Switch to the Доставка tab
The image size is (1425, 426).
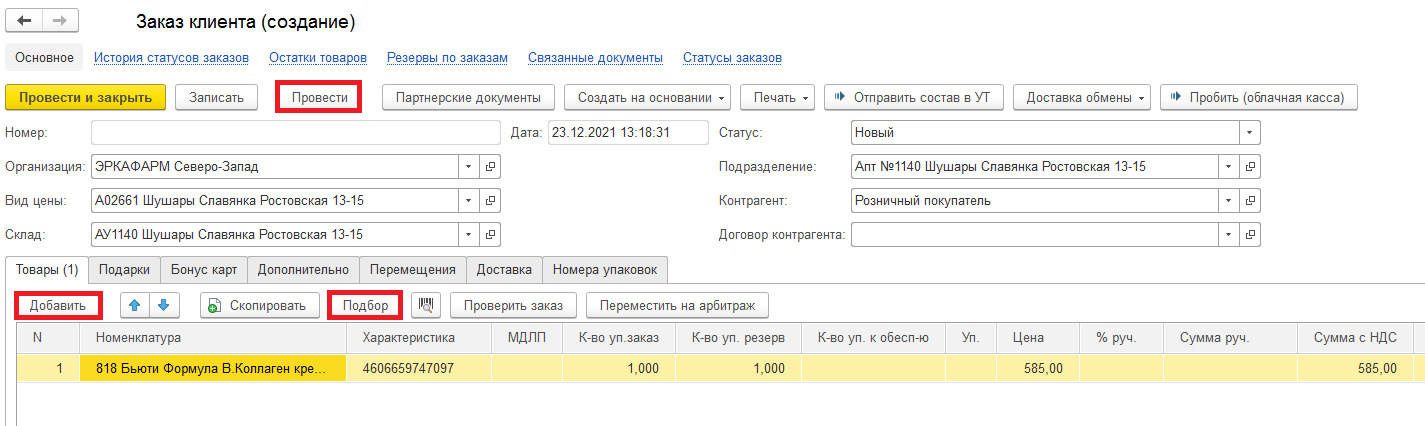pyautogui.click(x=504, y=270)
